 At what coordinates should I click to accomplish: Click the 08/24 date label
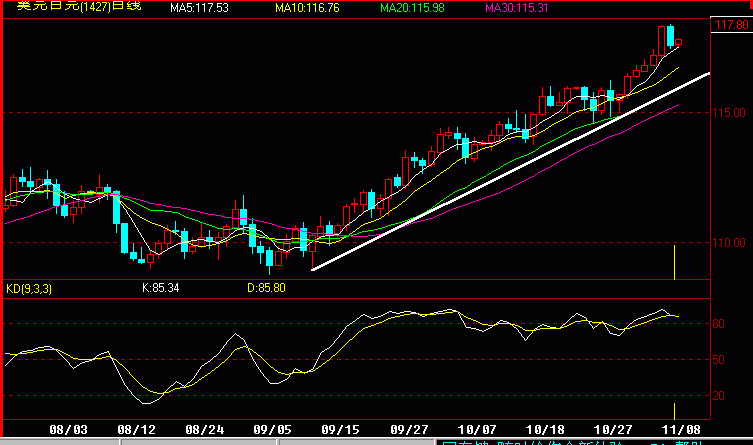[205, 430]
